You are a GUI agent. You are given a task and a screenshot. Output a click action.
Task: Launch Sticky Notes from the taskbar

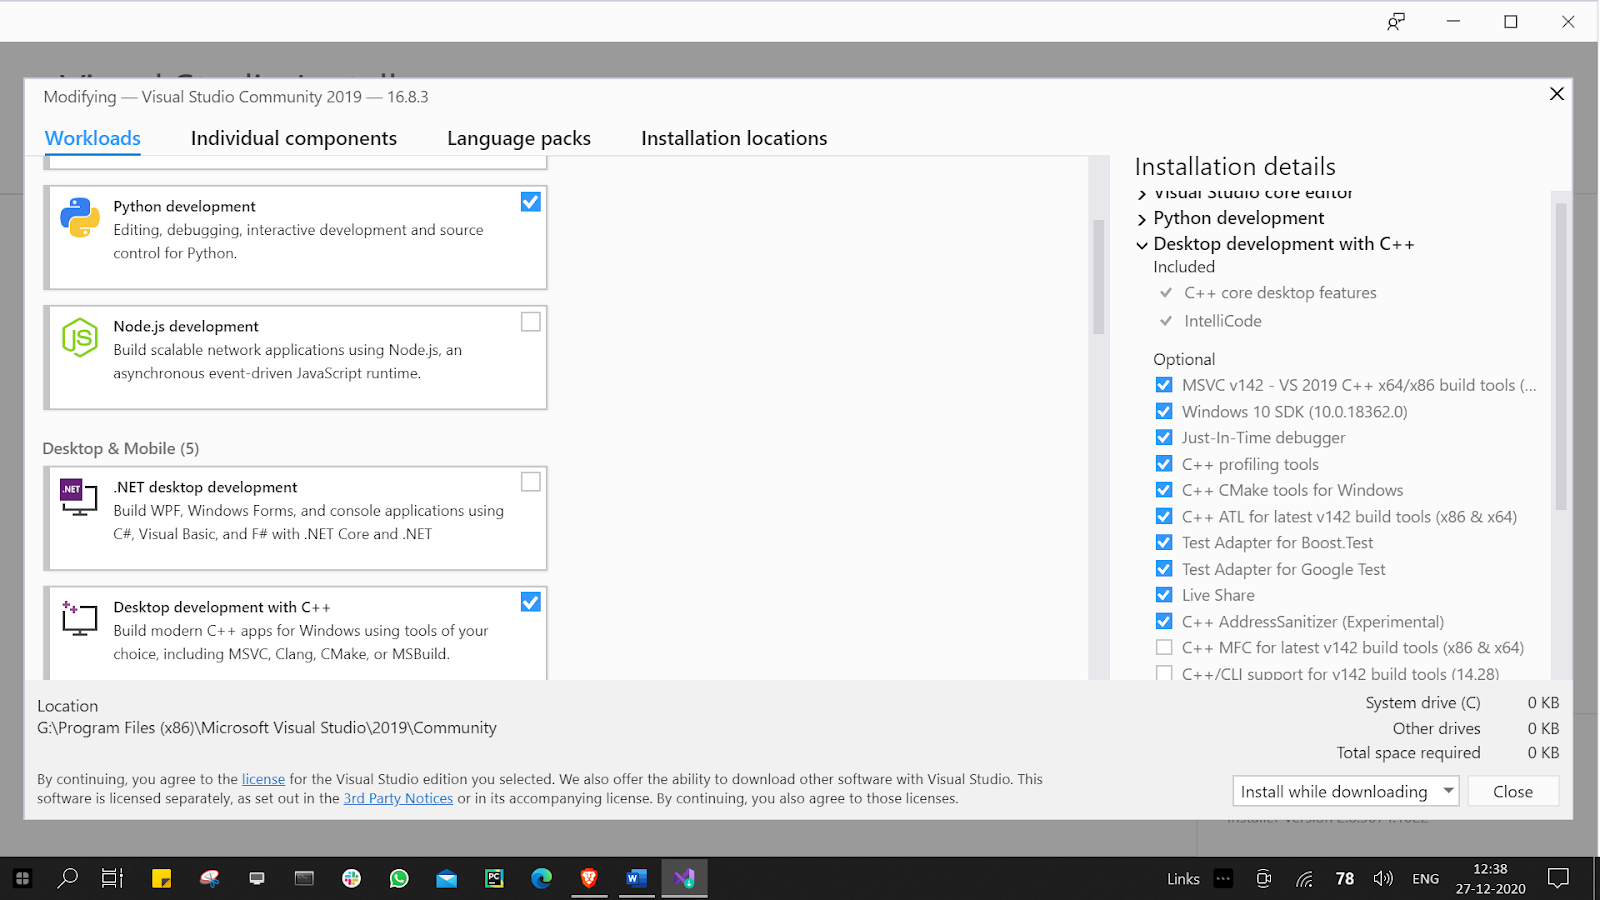[161, 878]
